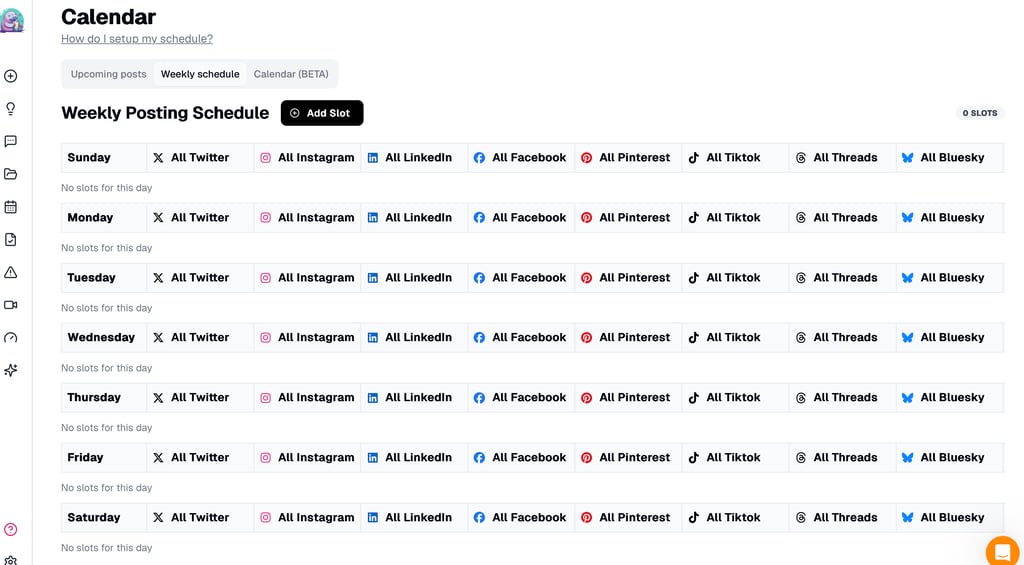Click the plus circle icon in sidebar
The height and width of the screenshot is (565, 1024).
coord(11,76)
